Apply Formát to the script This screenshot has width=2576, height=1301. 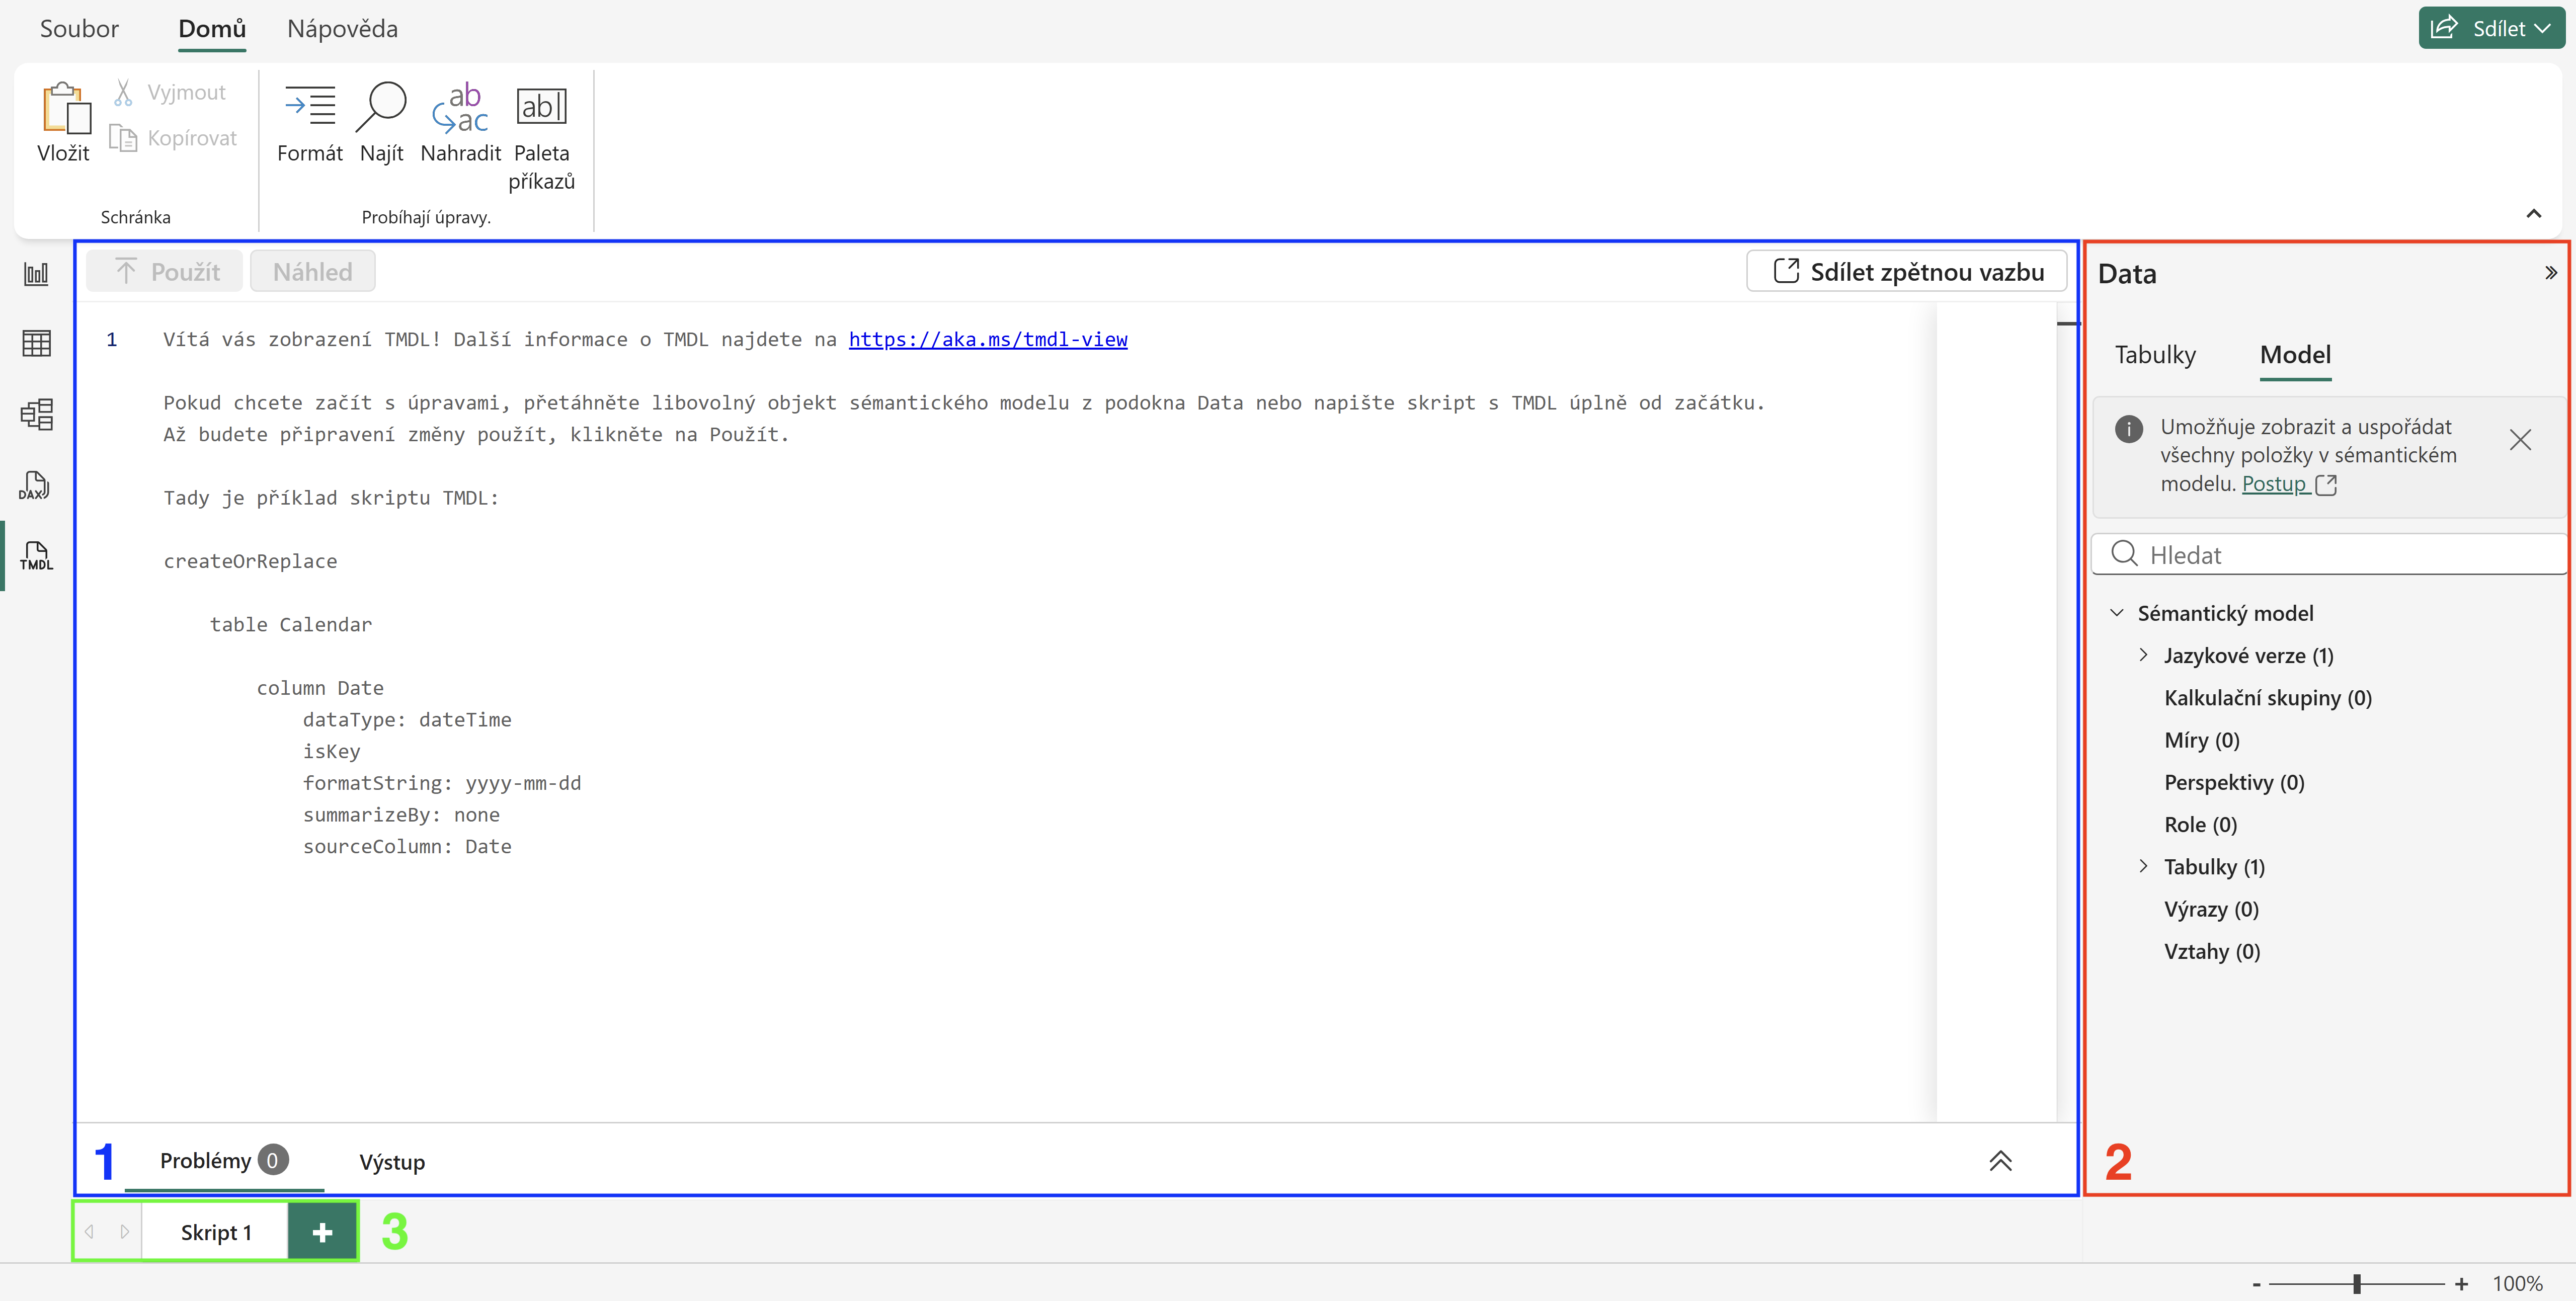coord(310,122)
